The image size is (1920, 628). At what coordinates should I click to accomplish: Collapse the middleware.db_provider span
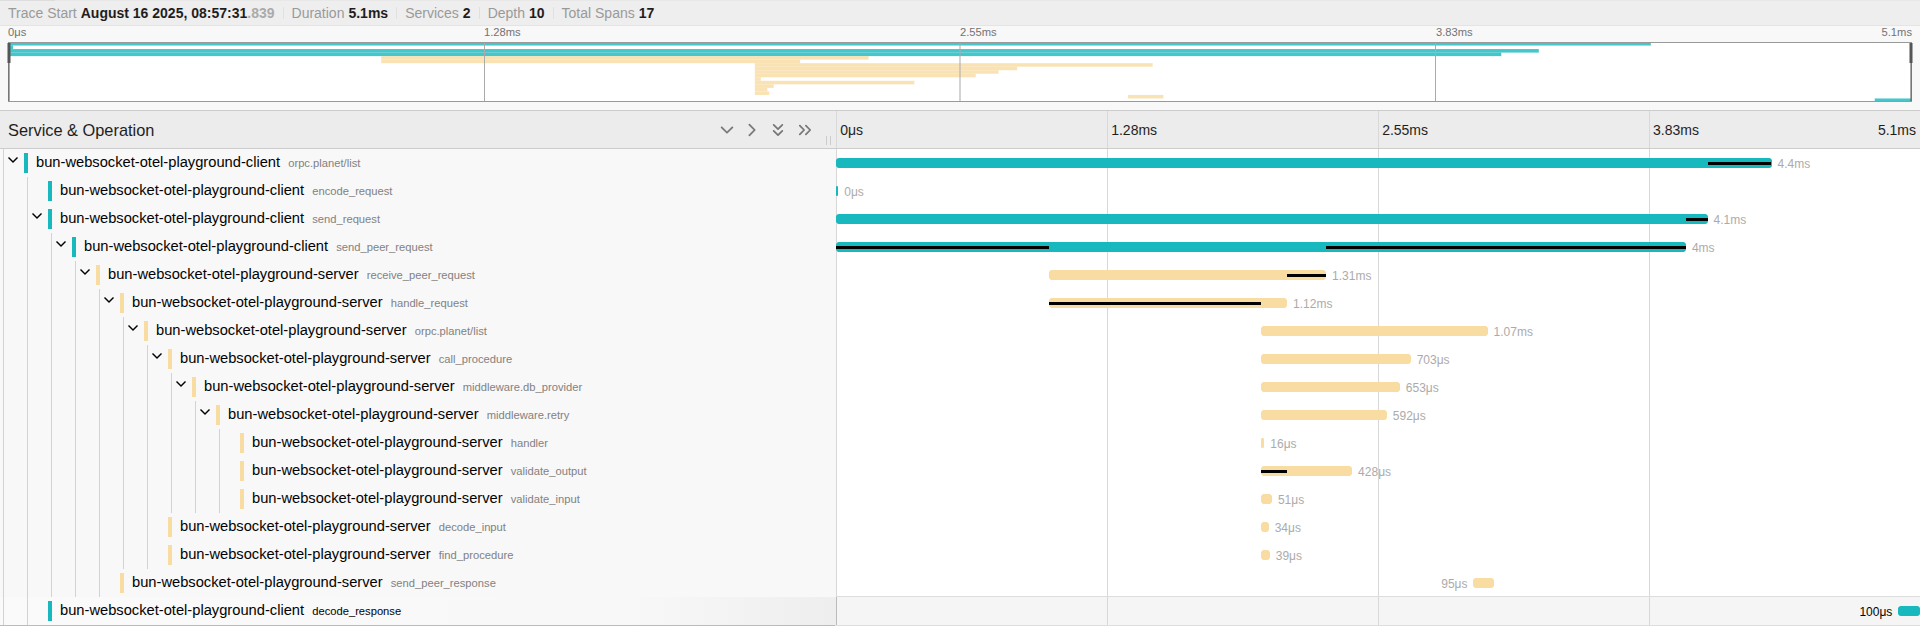click(181, 385)
